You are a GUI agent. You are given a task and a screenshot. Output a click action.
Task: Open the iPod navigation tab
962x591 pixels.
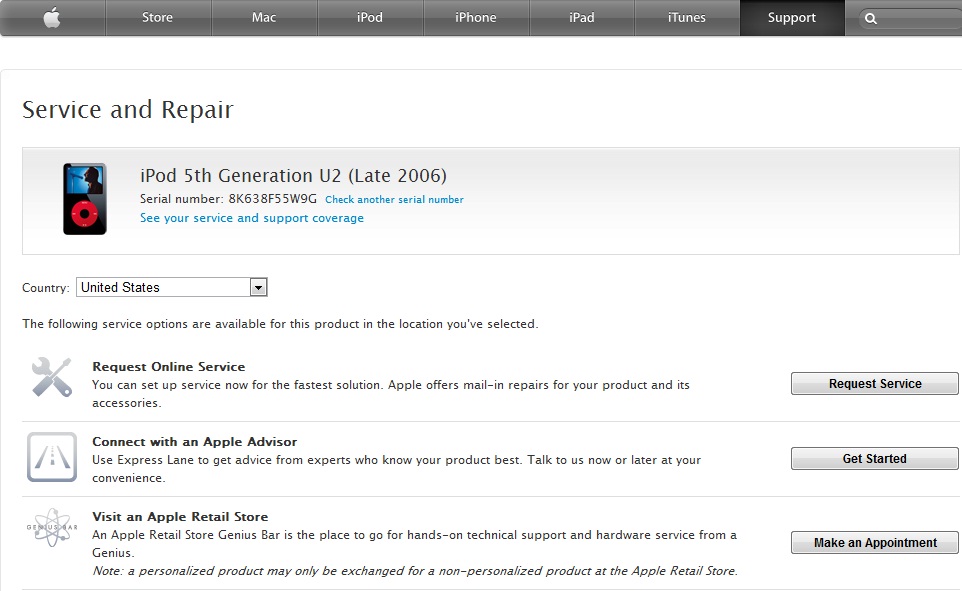tap(370, 18)
